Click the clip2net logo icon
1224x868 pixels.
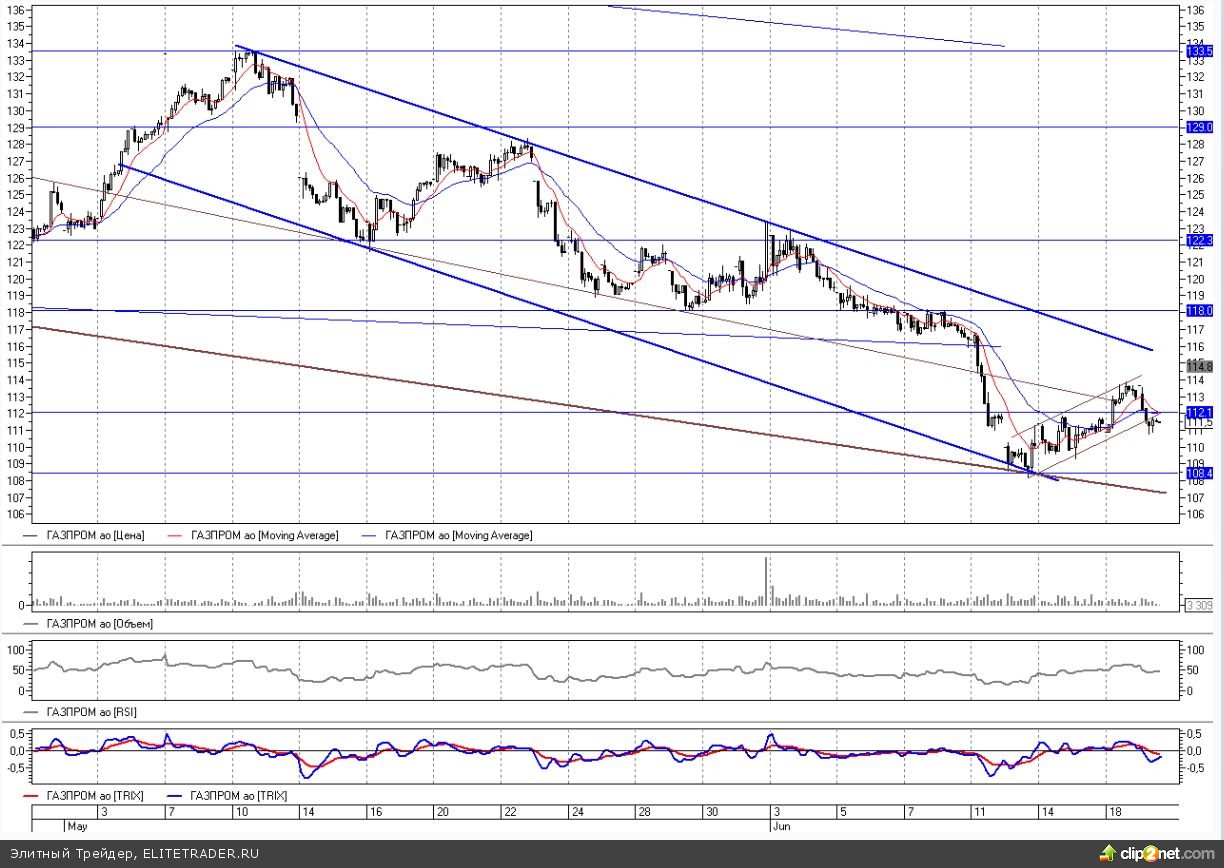pyautogui.click(x=1107, y=853)
